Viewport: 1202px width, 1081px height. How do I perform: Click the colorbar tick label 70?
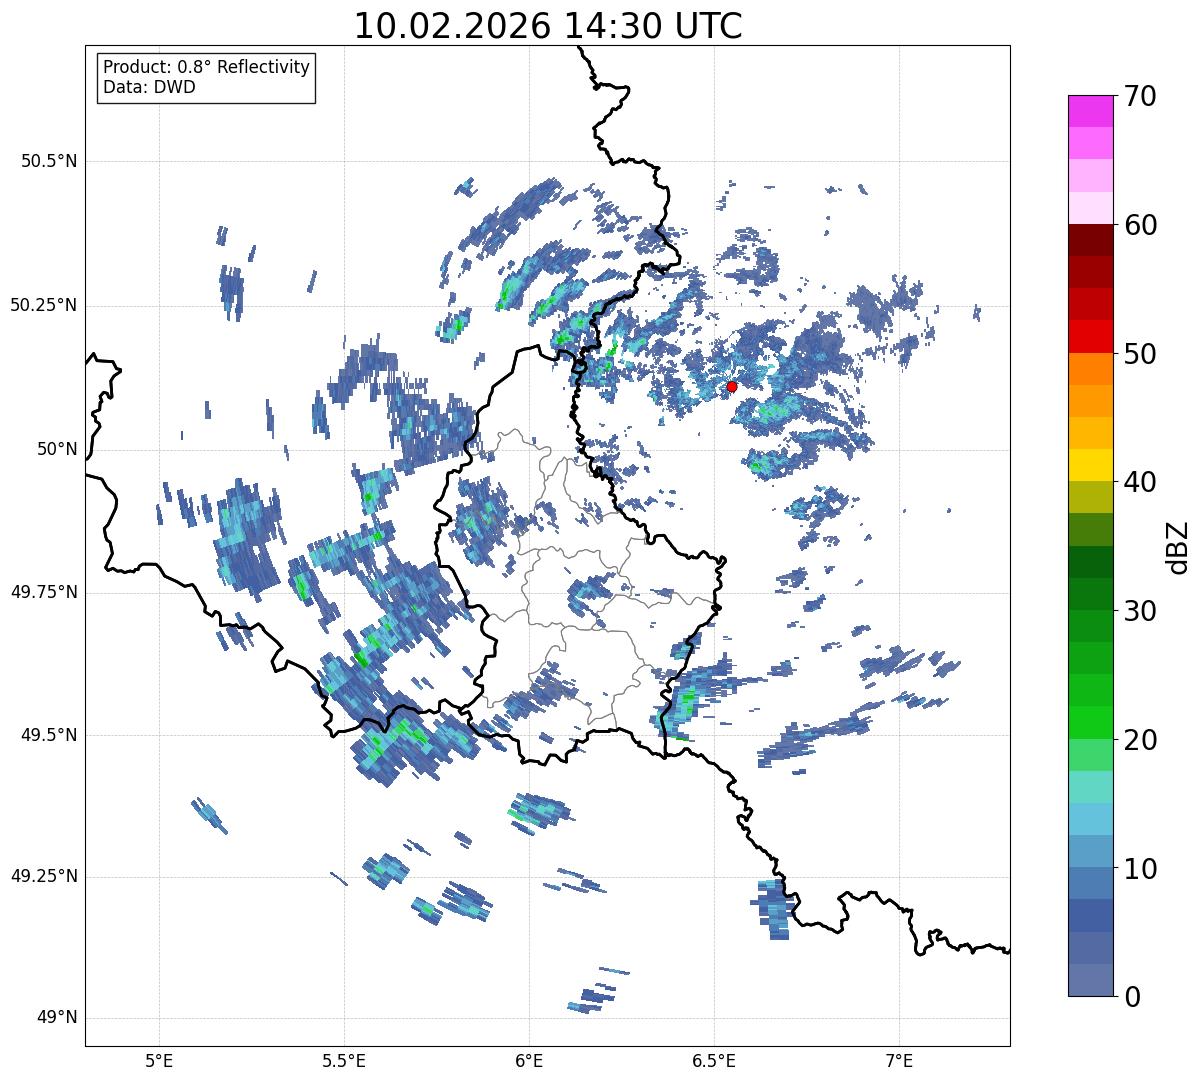click(1140, 96)
